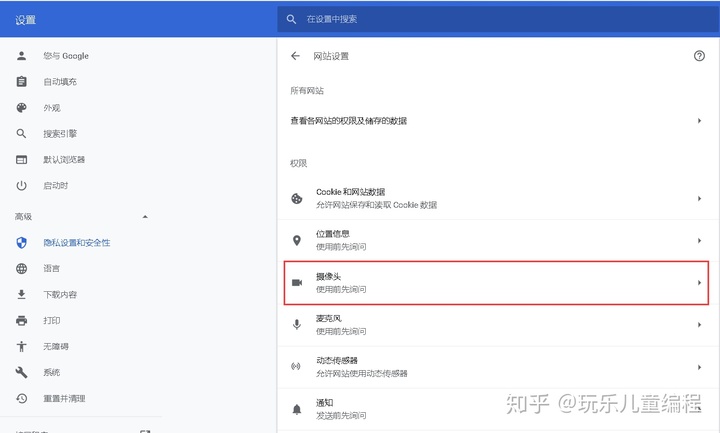
Task: Click the 高级 heading label
Action: pyautogui.click(x=23, y=217)
